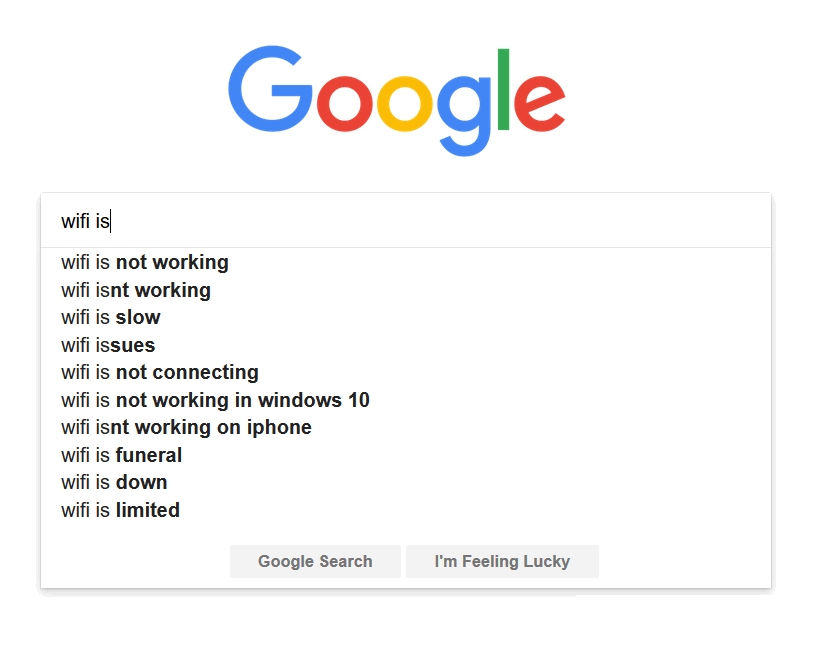The width and height of the screenshot is (818, 648).
Task: Click the final red 'e' in Google logo
Action: (x=539, y=103)
